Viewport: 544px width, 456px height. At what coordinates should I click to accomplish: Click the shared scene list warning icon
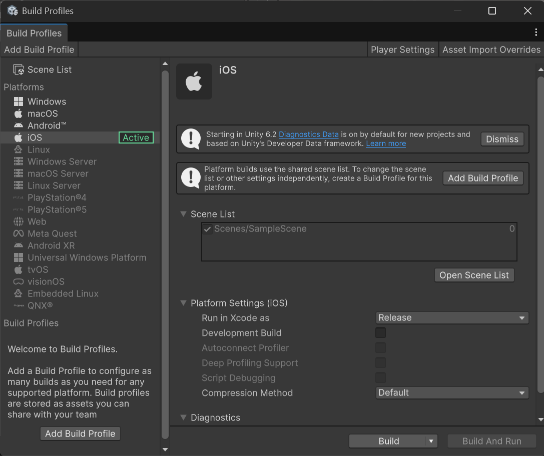point(191,178)
